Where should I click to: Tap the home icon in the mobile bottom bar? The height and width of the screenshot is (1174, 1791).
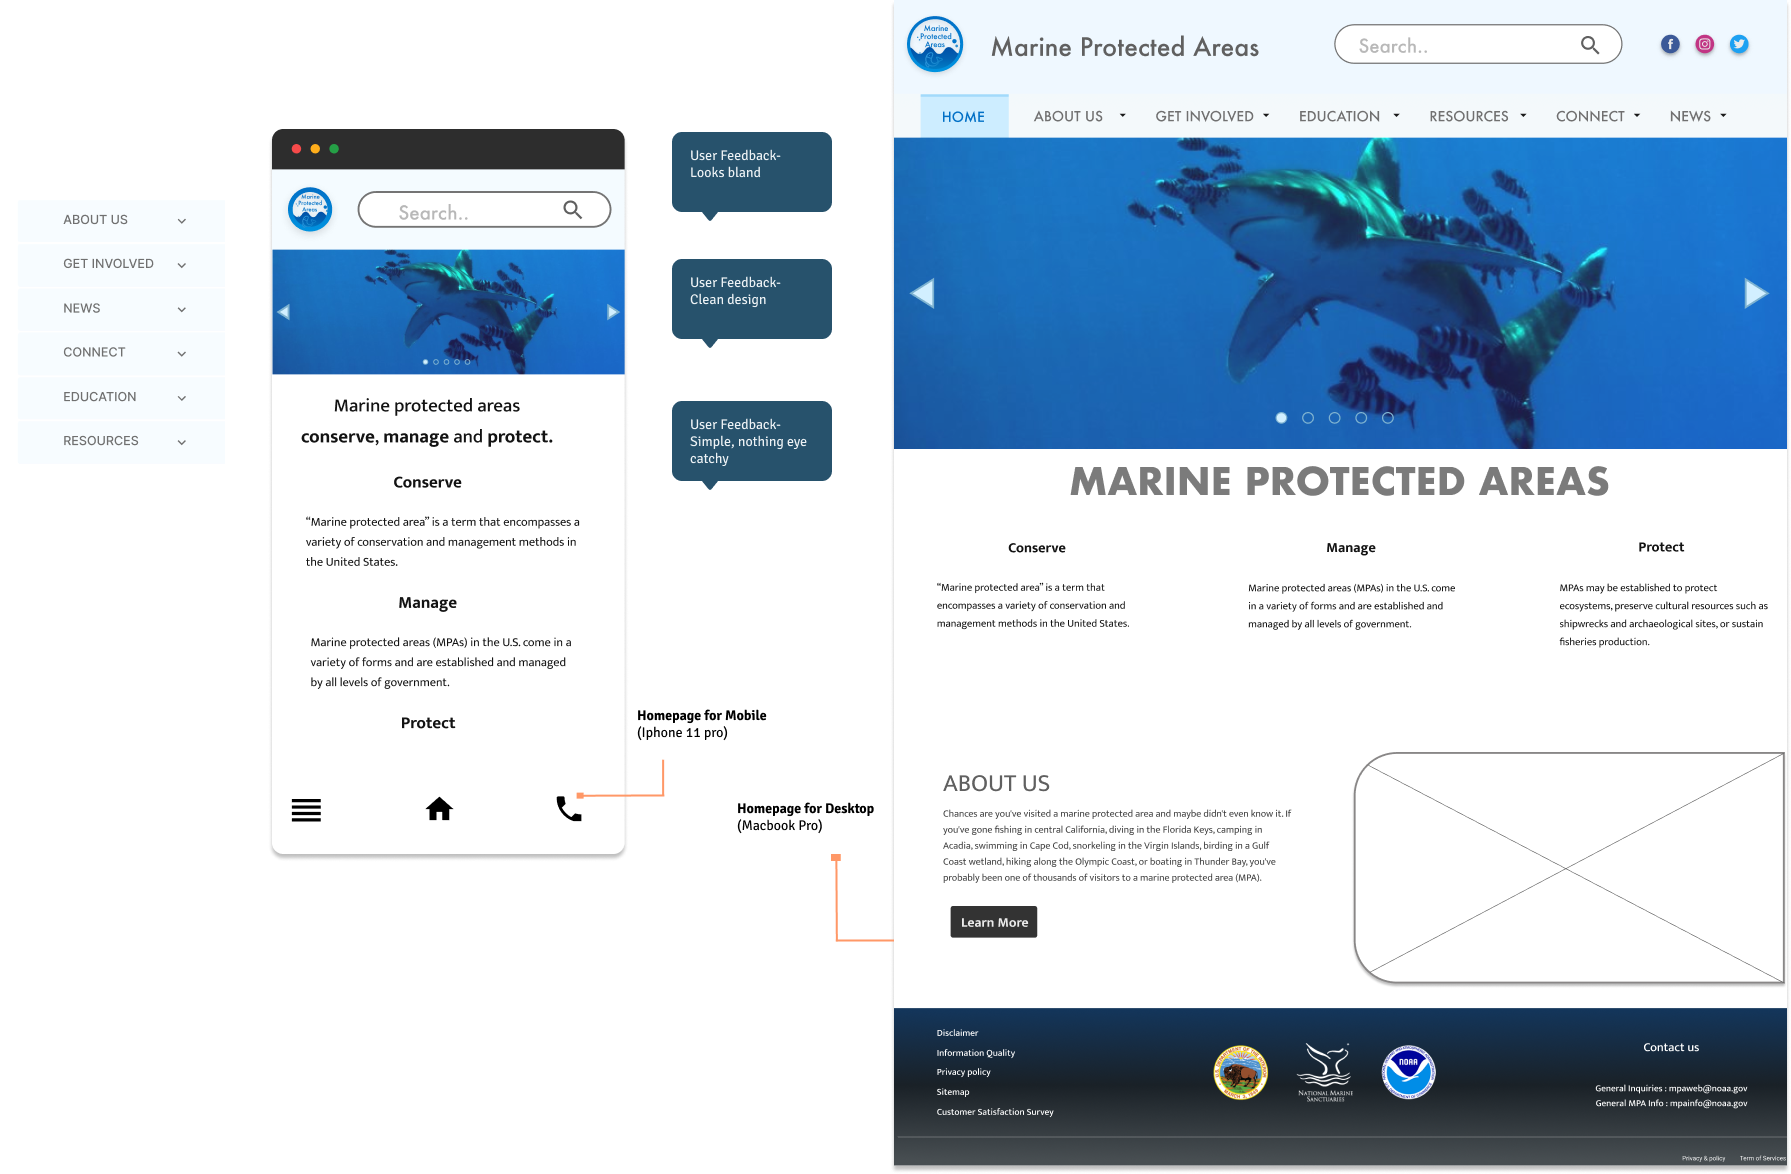click(x=439, y=809)
